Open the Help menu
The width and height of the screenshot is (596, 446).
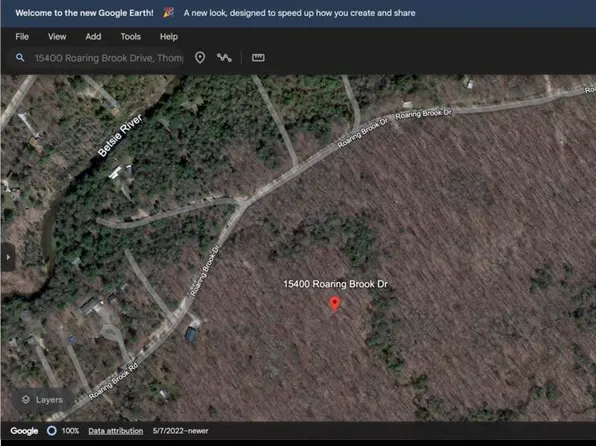click(x=169, y=37)
